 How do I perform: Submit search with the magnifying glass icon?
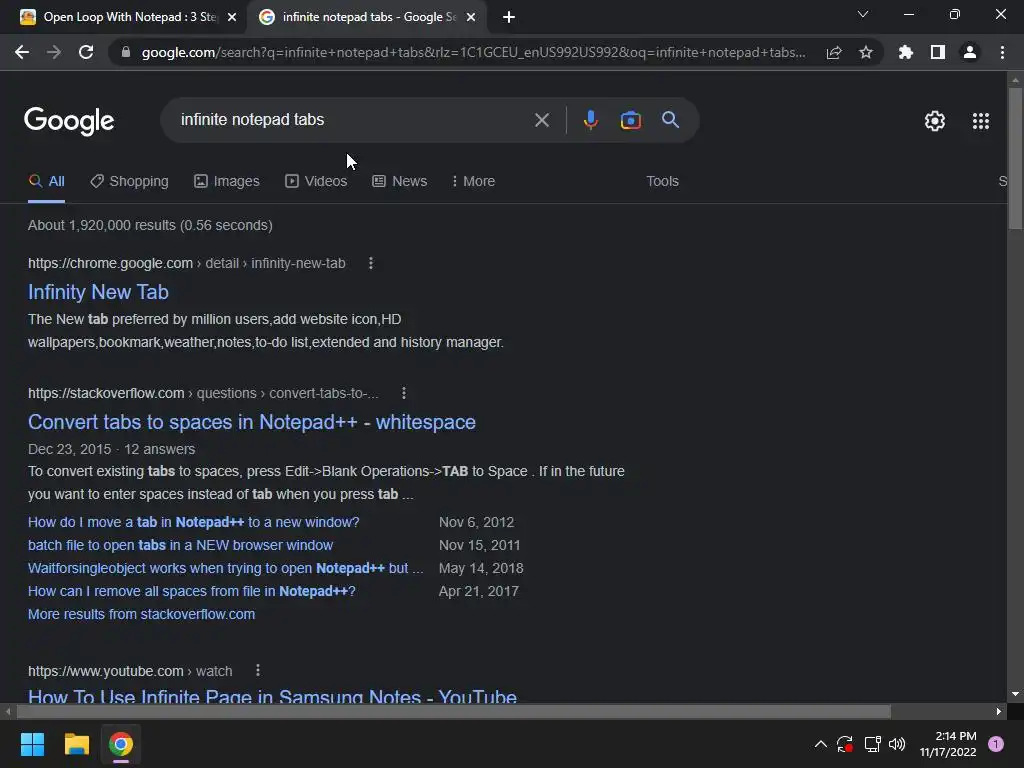[670, 120]
